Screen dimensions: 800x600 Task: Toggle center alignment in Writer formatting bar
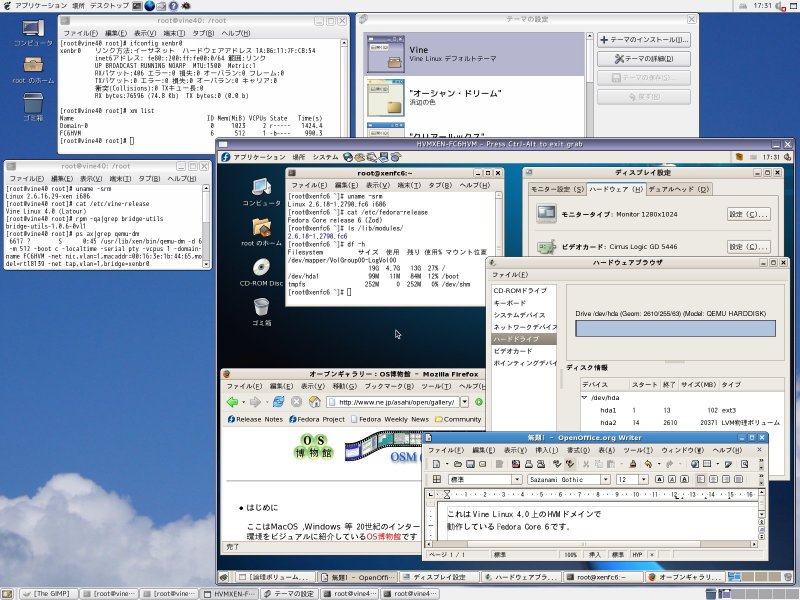coord(713,480)
